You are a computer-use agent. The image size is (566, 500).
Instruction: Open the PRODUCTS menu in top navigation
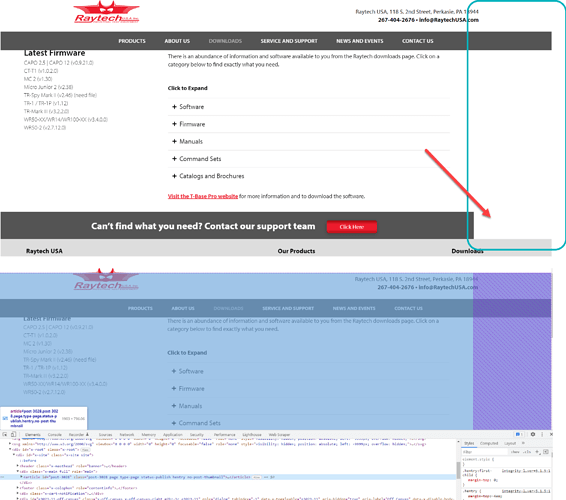(x=132, y=41)
